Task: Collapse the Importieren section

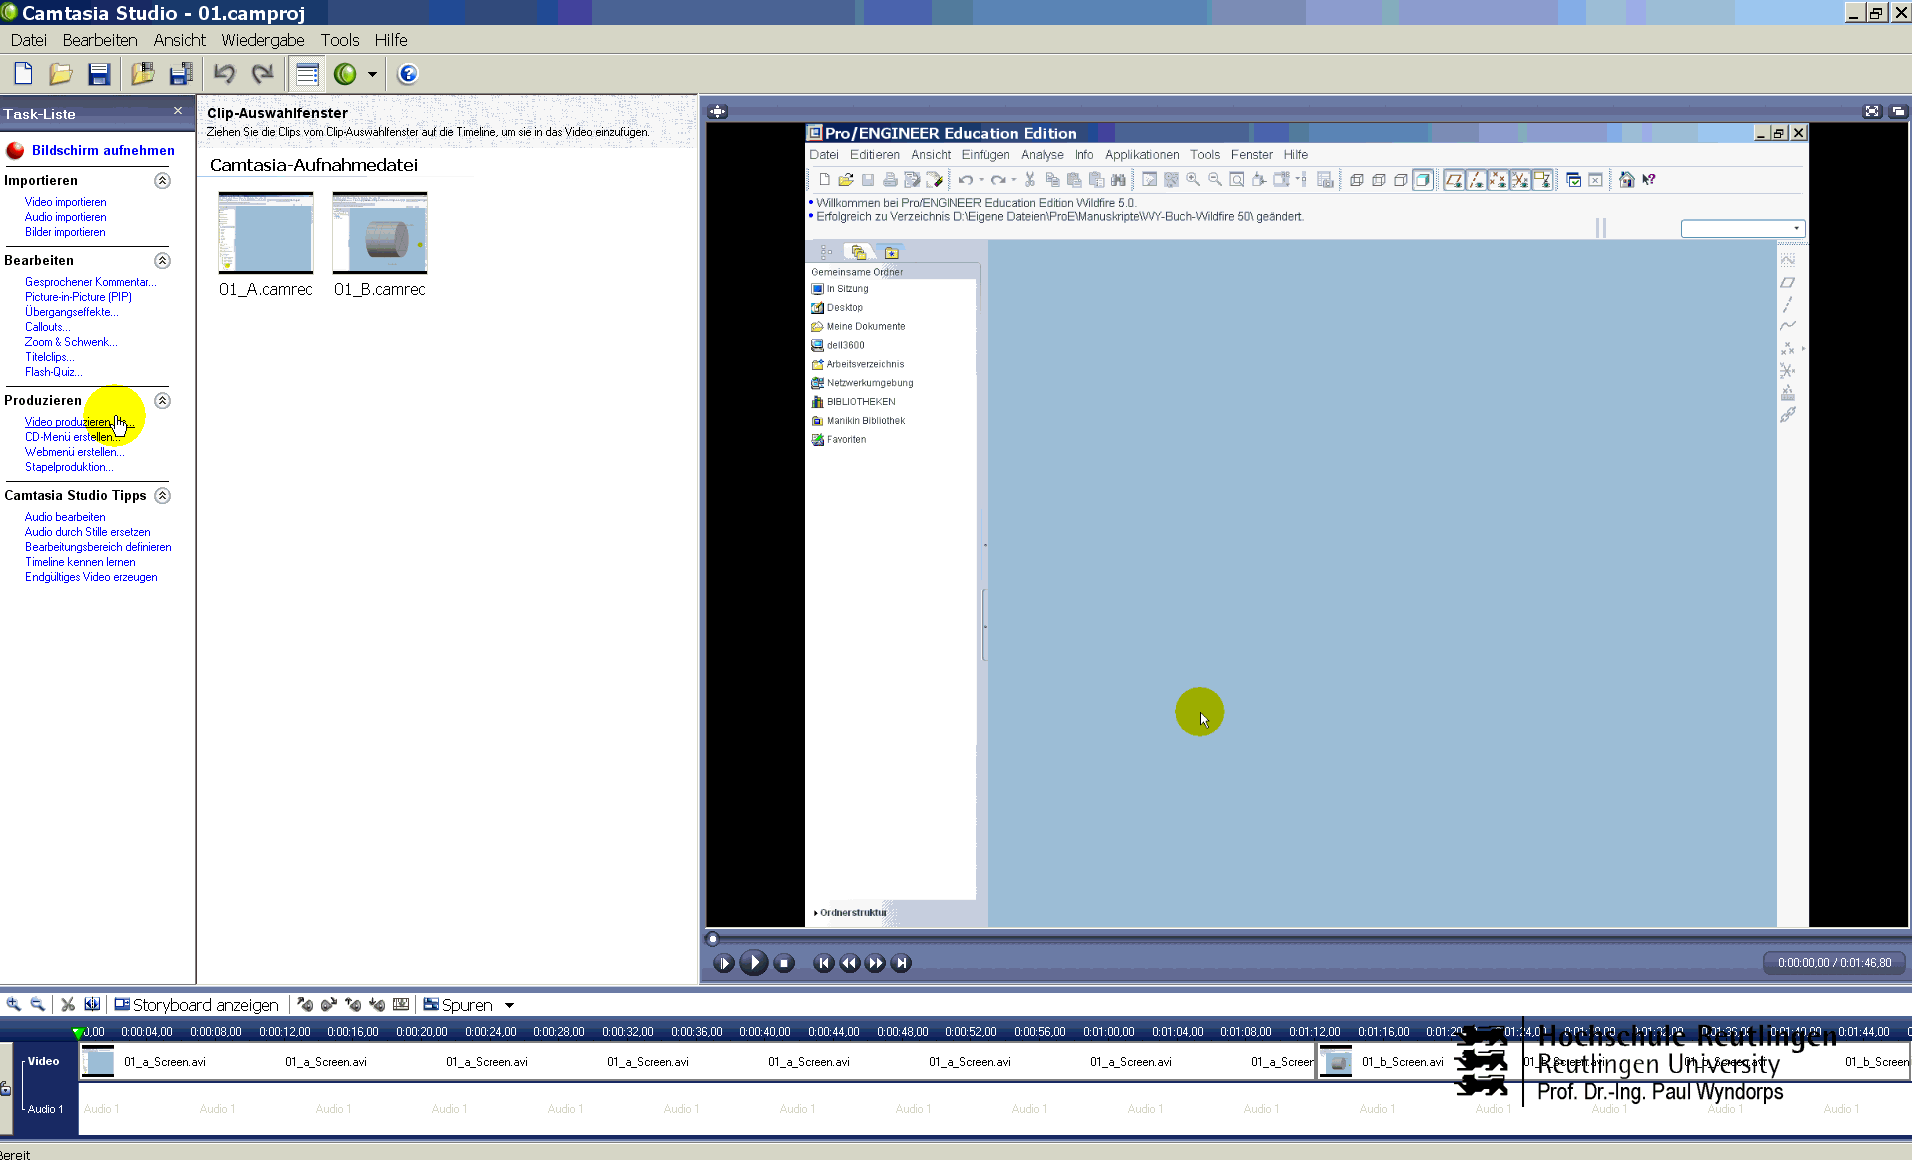Action: coord(162,180)
